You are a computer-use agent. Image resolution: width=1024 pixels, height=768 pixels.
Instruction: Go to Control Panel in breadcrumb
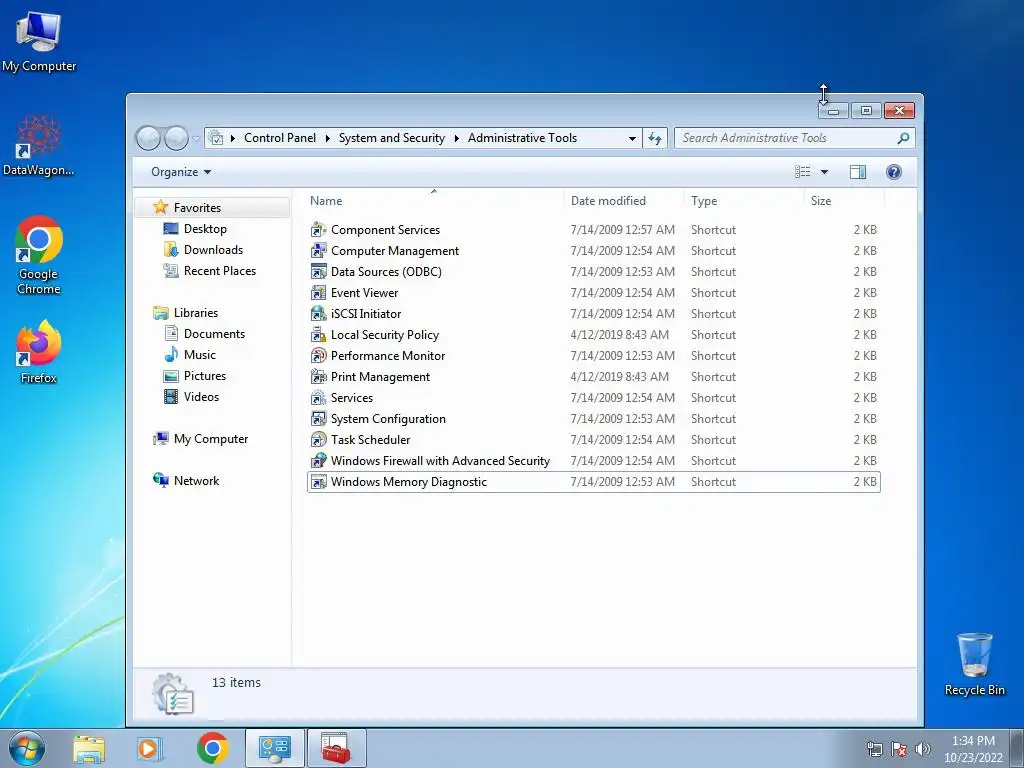point(280,138)
